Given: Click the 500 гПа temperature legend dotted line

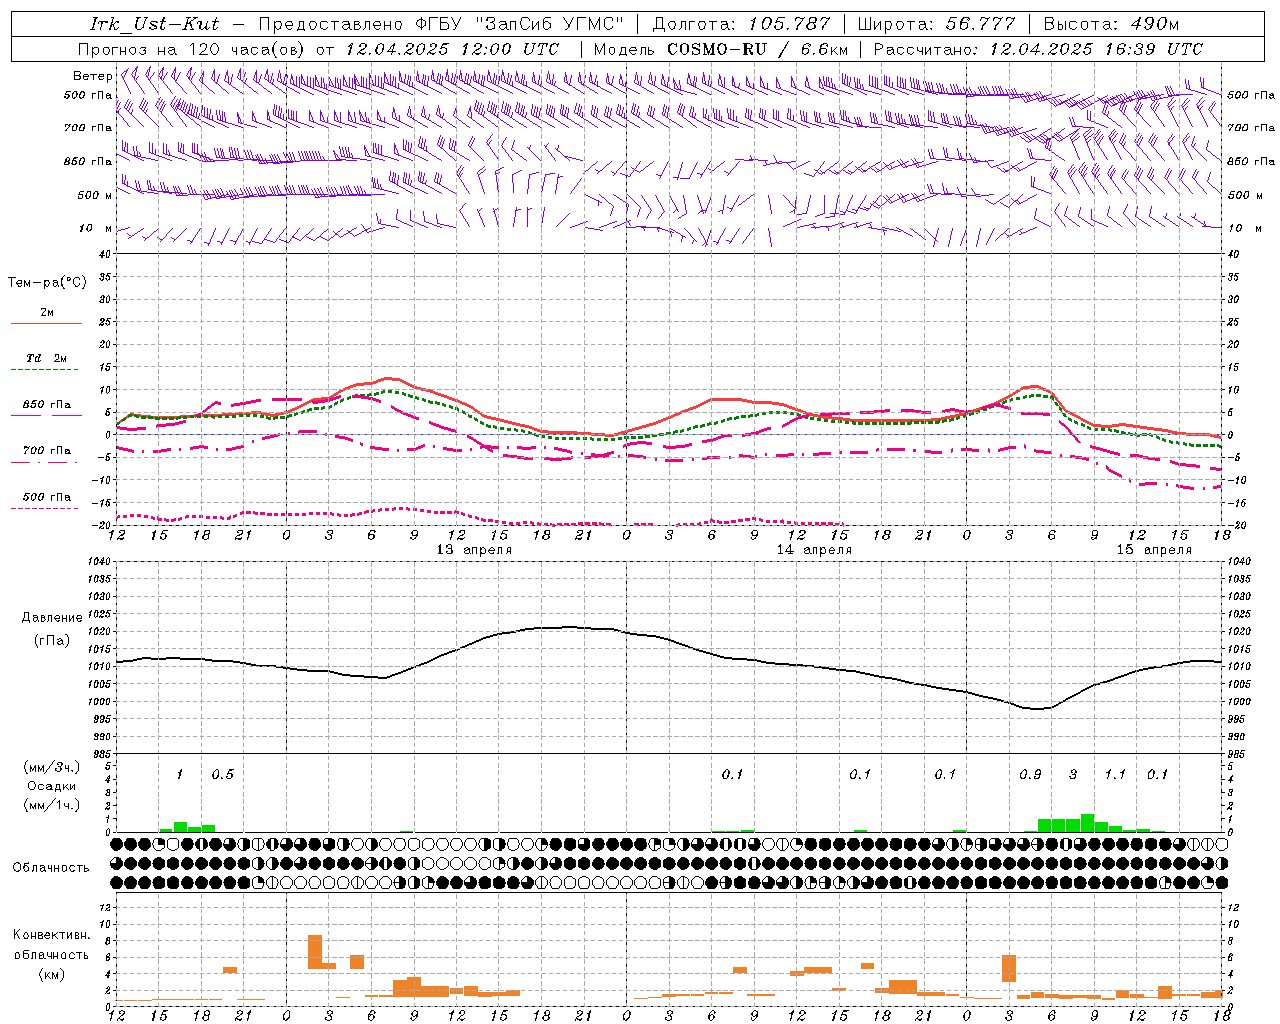Looking at the screenshot, I should (x=45, y=508).
